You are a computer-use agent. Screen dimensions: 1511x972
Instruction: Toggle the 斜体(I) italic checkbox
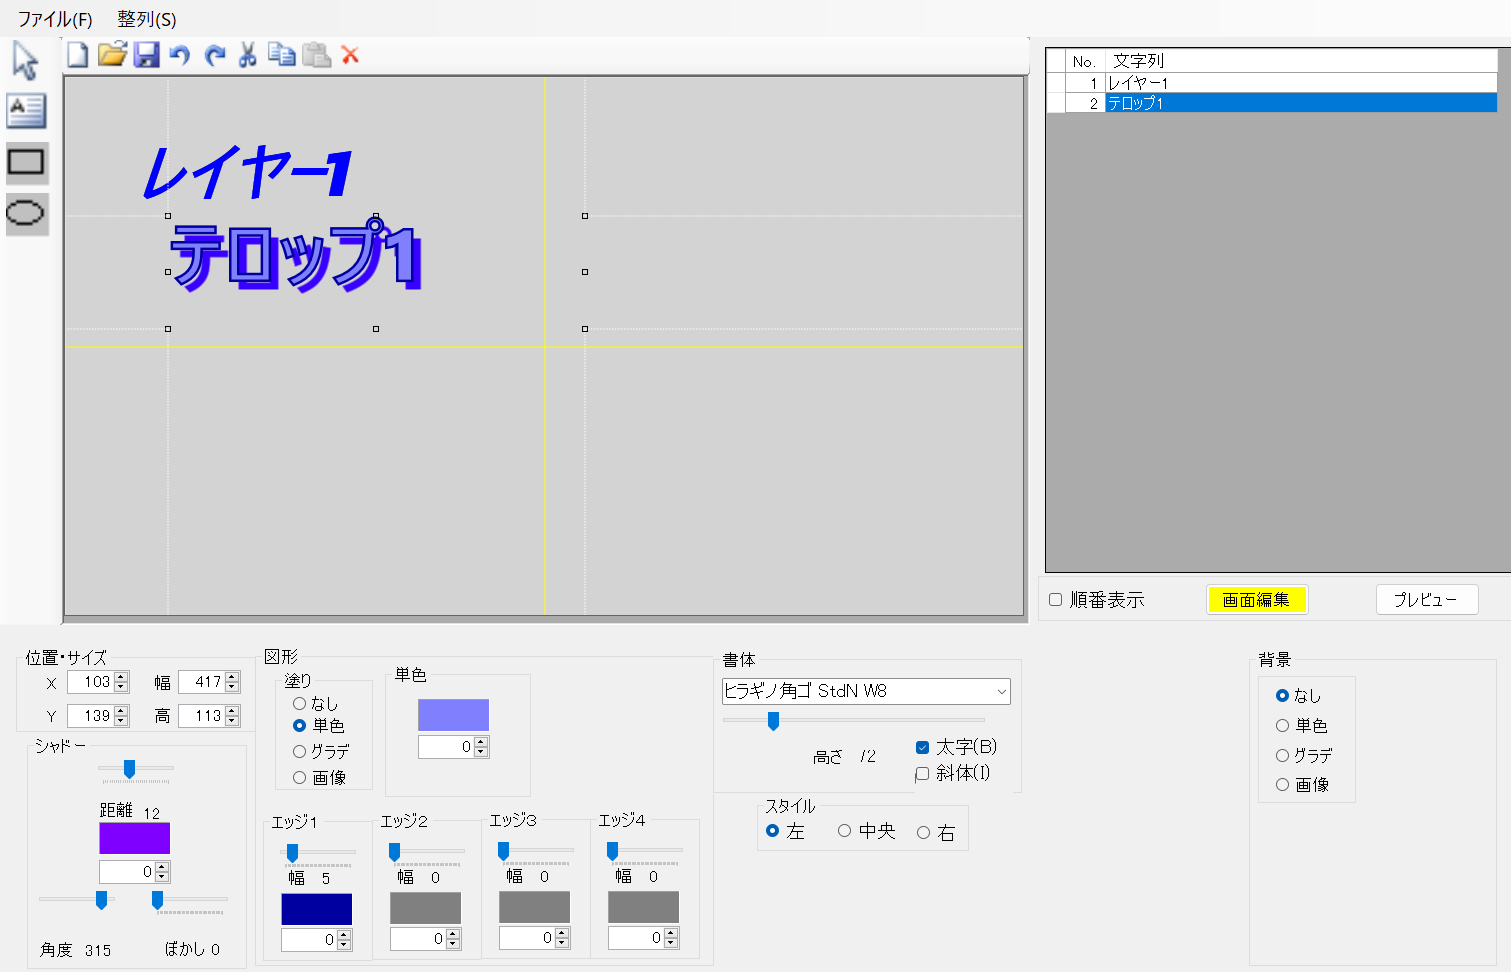922,773
